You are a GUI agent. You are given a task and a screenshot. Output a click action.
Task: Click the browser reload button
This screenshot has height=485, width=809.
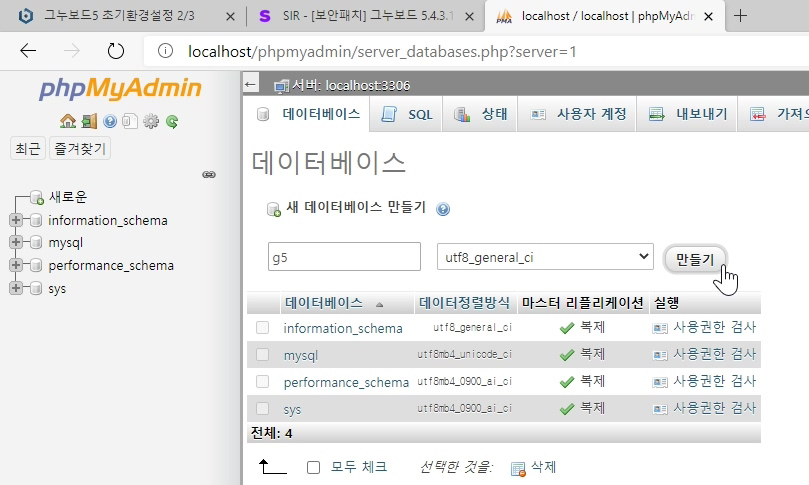click(x=116, y=51)
